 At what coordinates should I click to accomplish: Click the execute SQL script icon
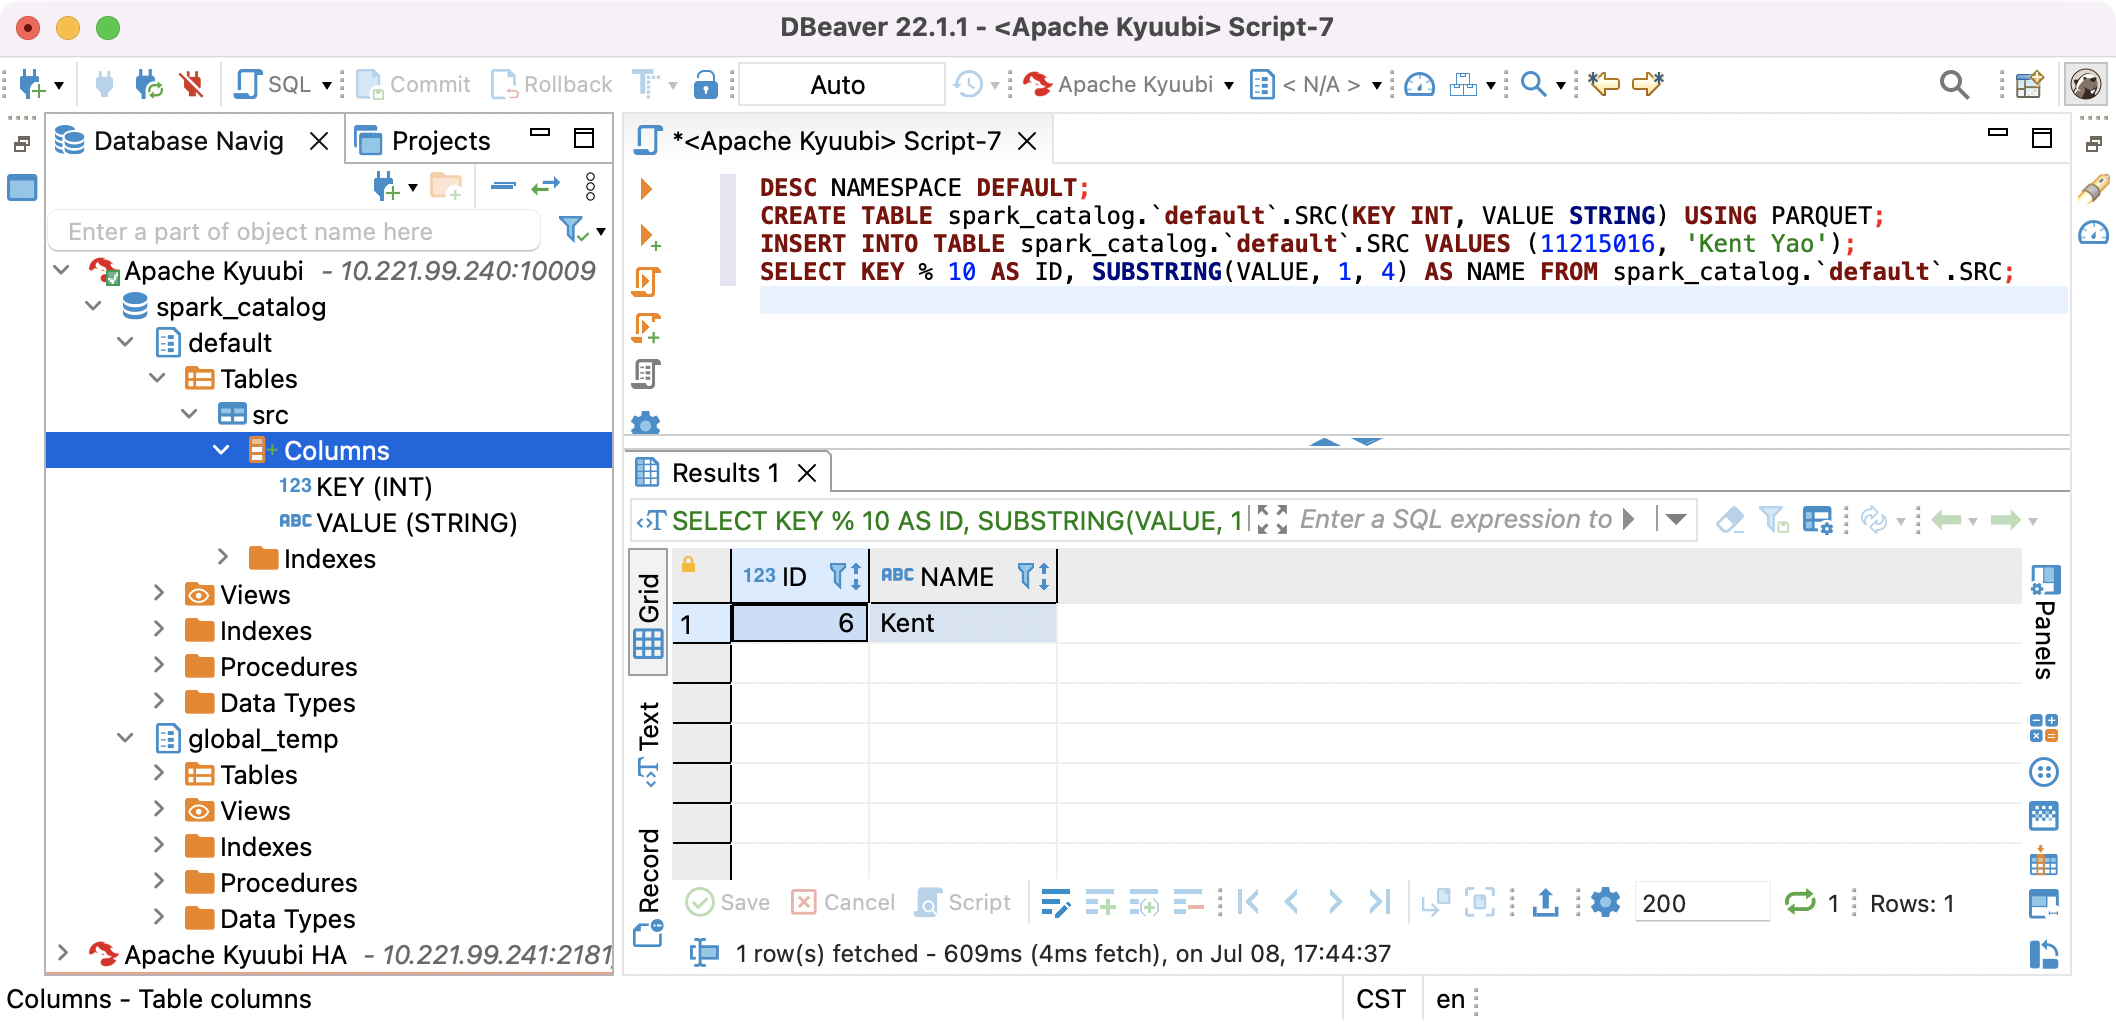pyautogui.click(x=646, y=282)
